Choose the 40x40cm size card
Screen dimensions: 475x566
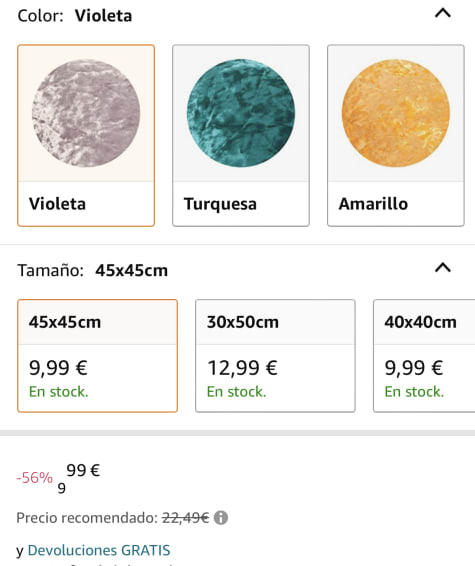[x=424, y=356]
